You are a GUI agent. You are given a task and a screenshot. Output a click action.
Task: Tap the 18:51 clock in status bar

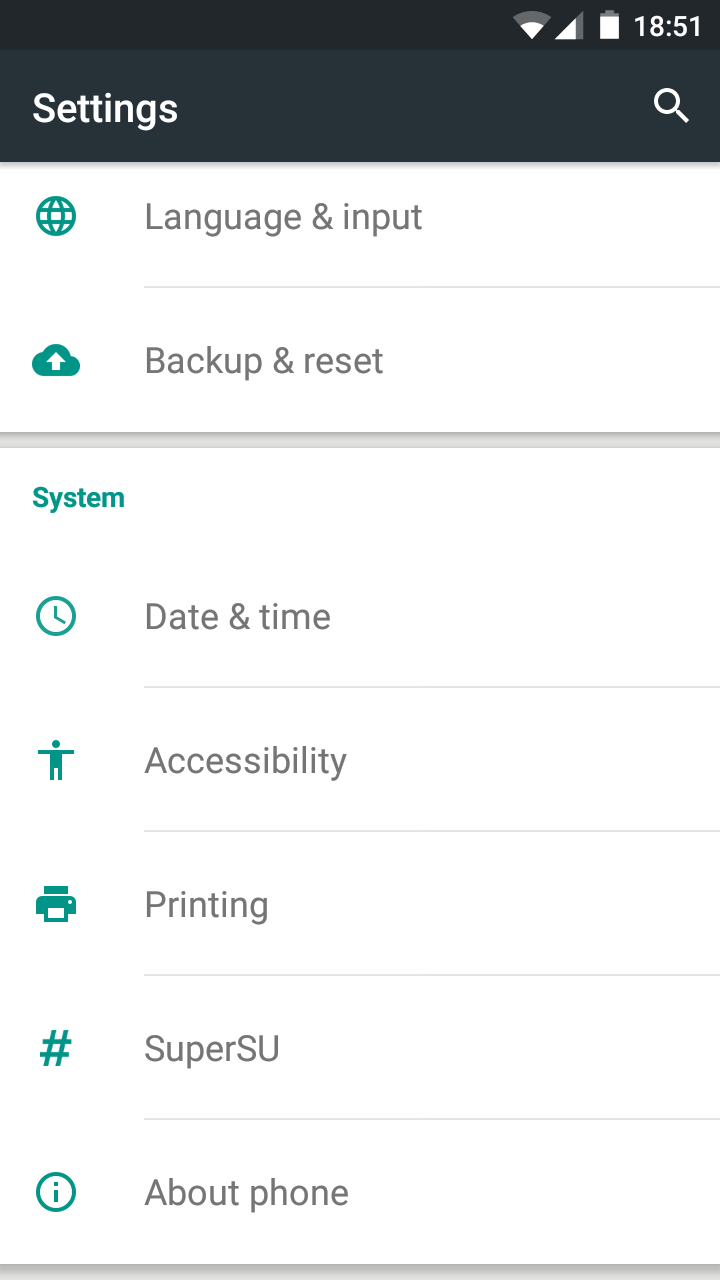pyautogui.click(x=667, y=26)
